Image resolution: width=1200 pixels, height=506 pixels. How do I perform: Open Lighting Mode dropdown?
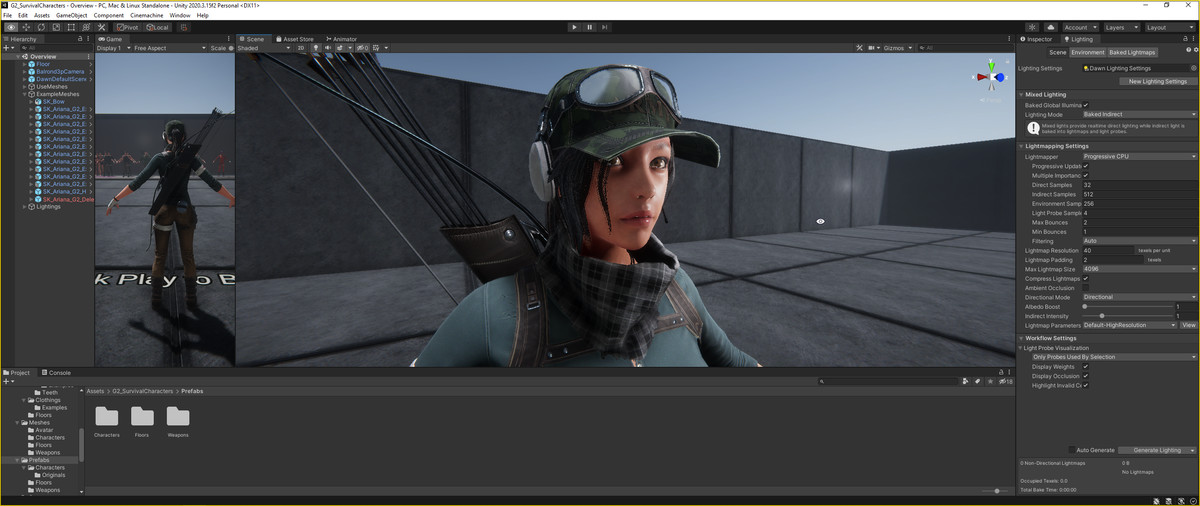pyautogui.click(x=1140, y=115)
